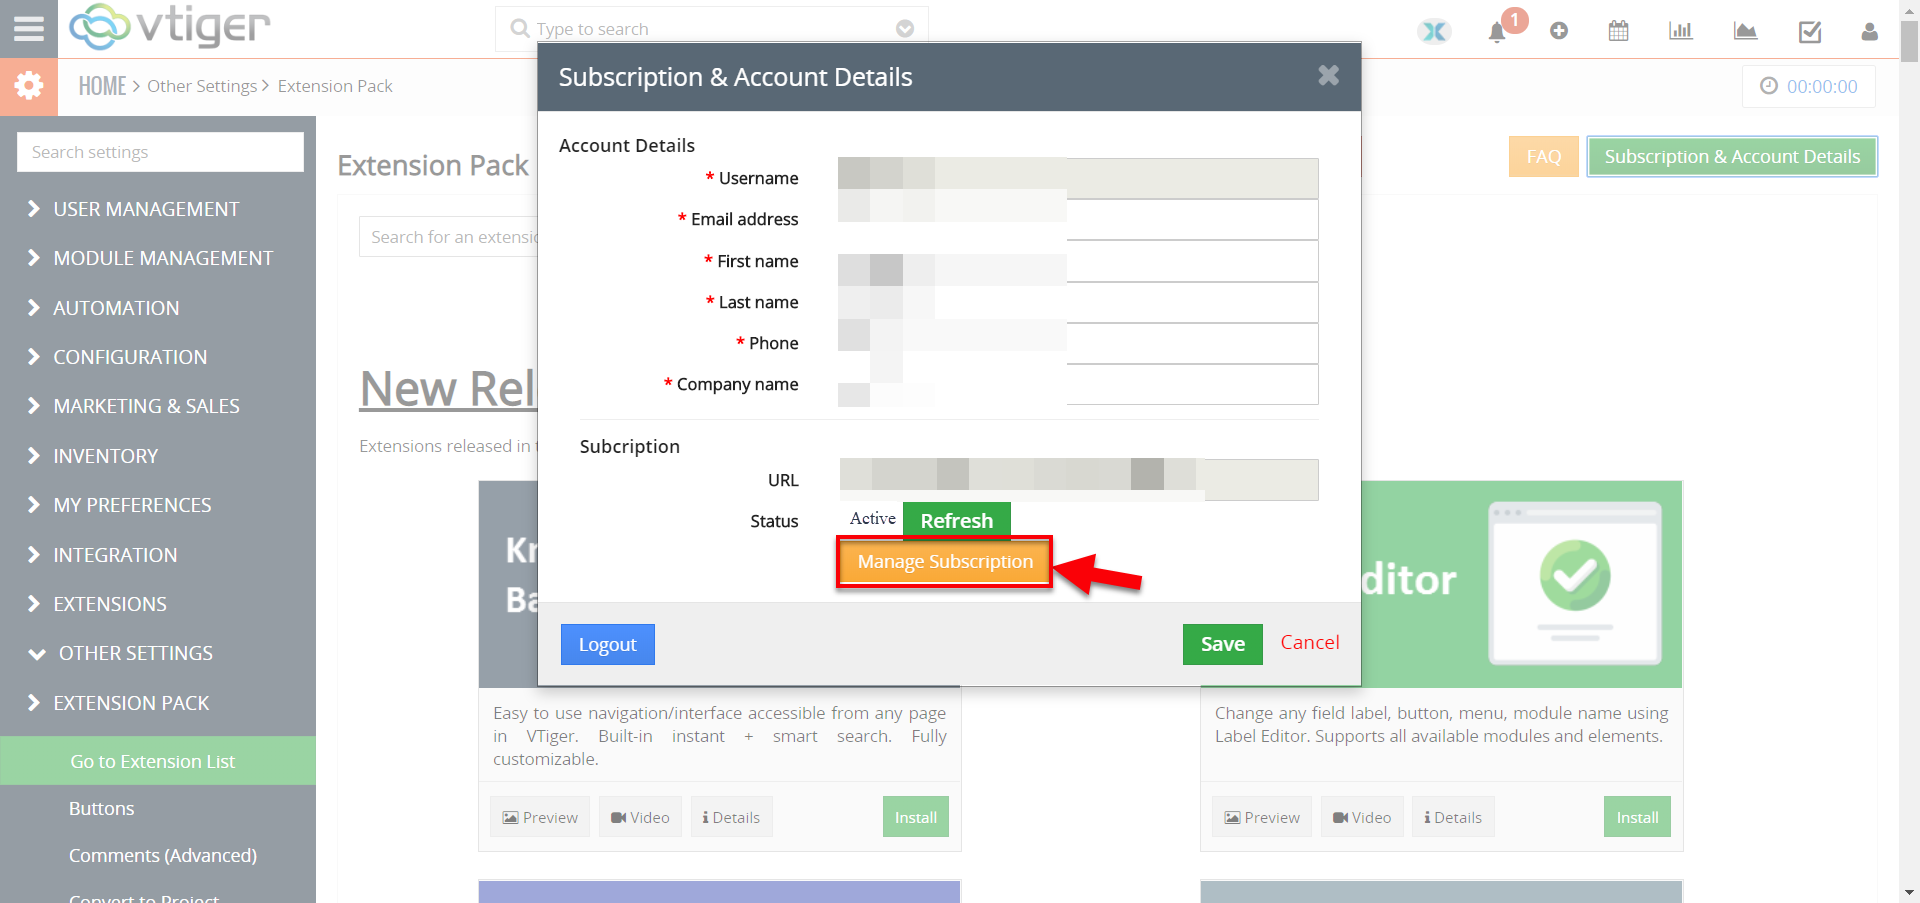Click the page scrollbar down arrow

click(1910, 892)
